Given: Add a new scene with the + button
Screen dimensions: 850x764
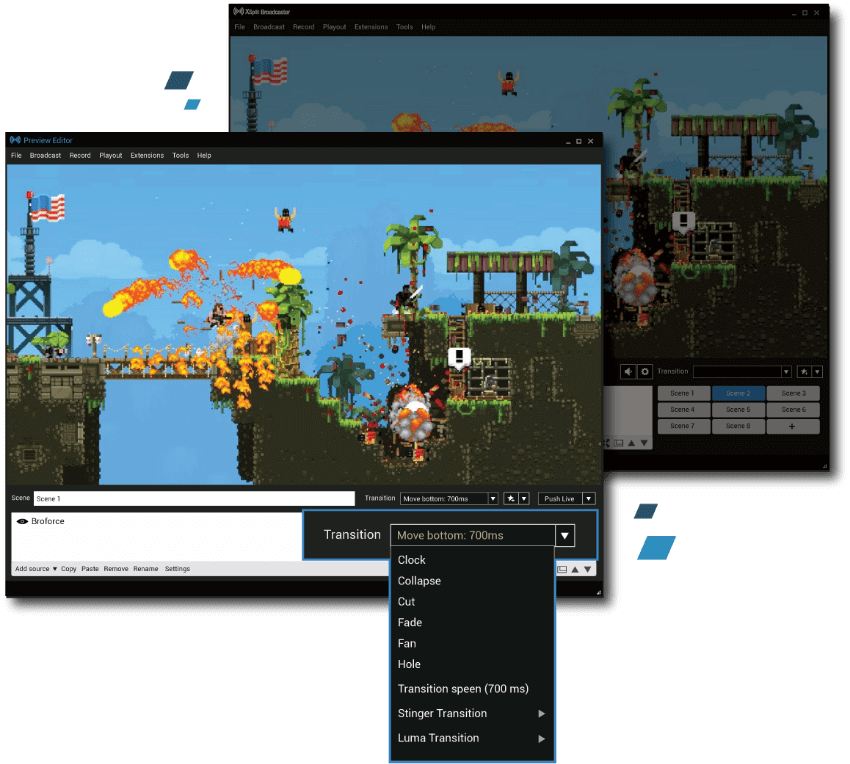Looking at the screenshot, I should pos(791,426).
